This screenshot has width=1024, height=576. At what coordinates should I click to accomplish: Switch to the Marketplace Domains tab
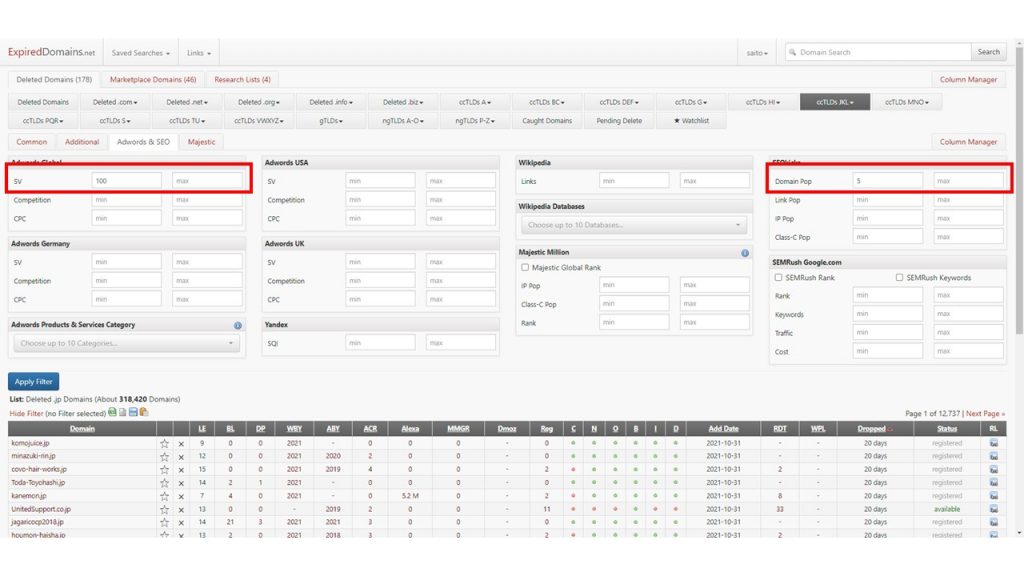tap(153, 80)
